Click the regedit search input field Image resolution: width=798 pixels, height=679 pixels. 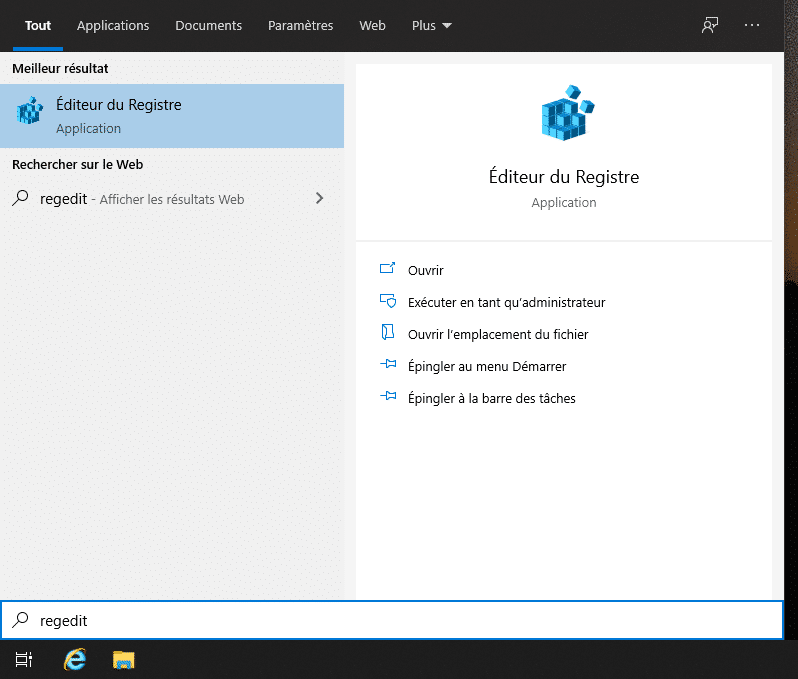click(400, 621)
